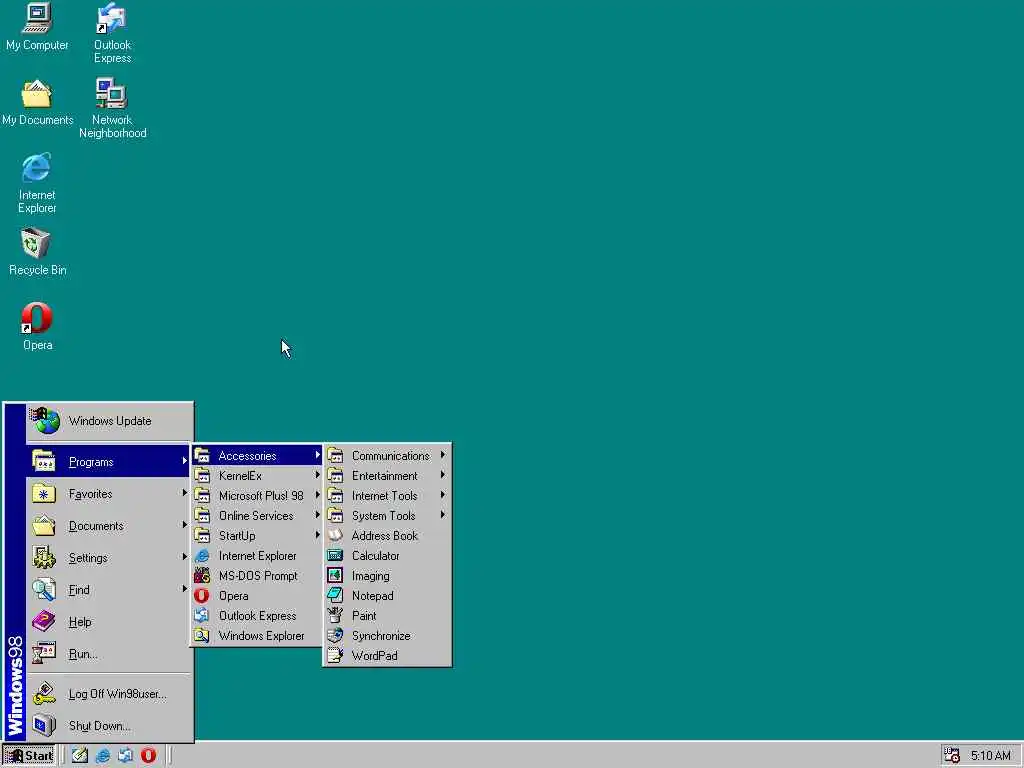Expand the Programs submenu arrow
This screenshot has height=768, width=1024.
(184, 461)
